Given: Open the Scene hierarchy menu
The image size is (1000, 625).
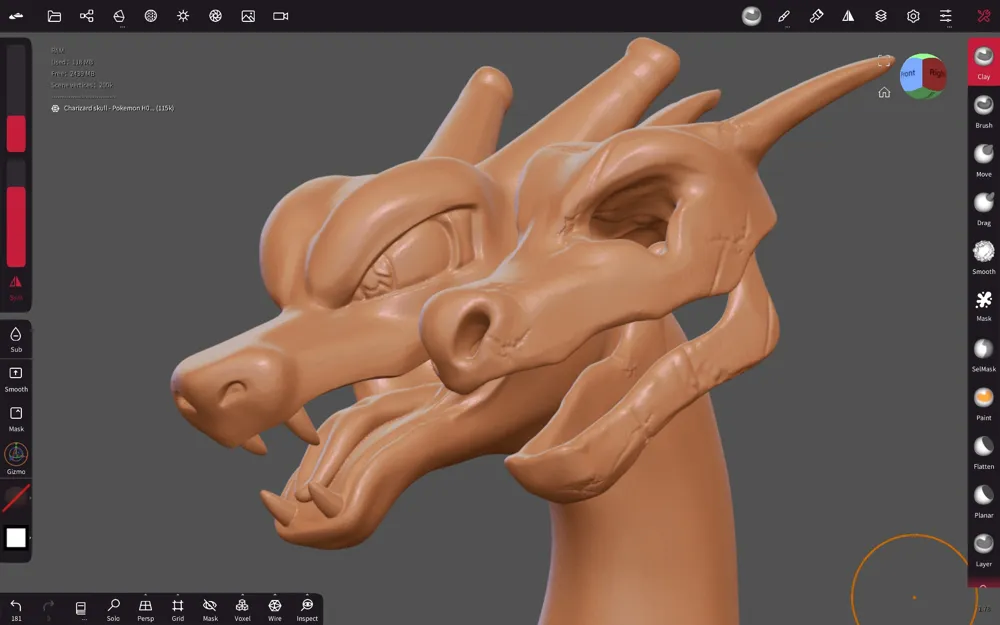Looking at the screenshot, I should [x=87, y=16].
